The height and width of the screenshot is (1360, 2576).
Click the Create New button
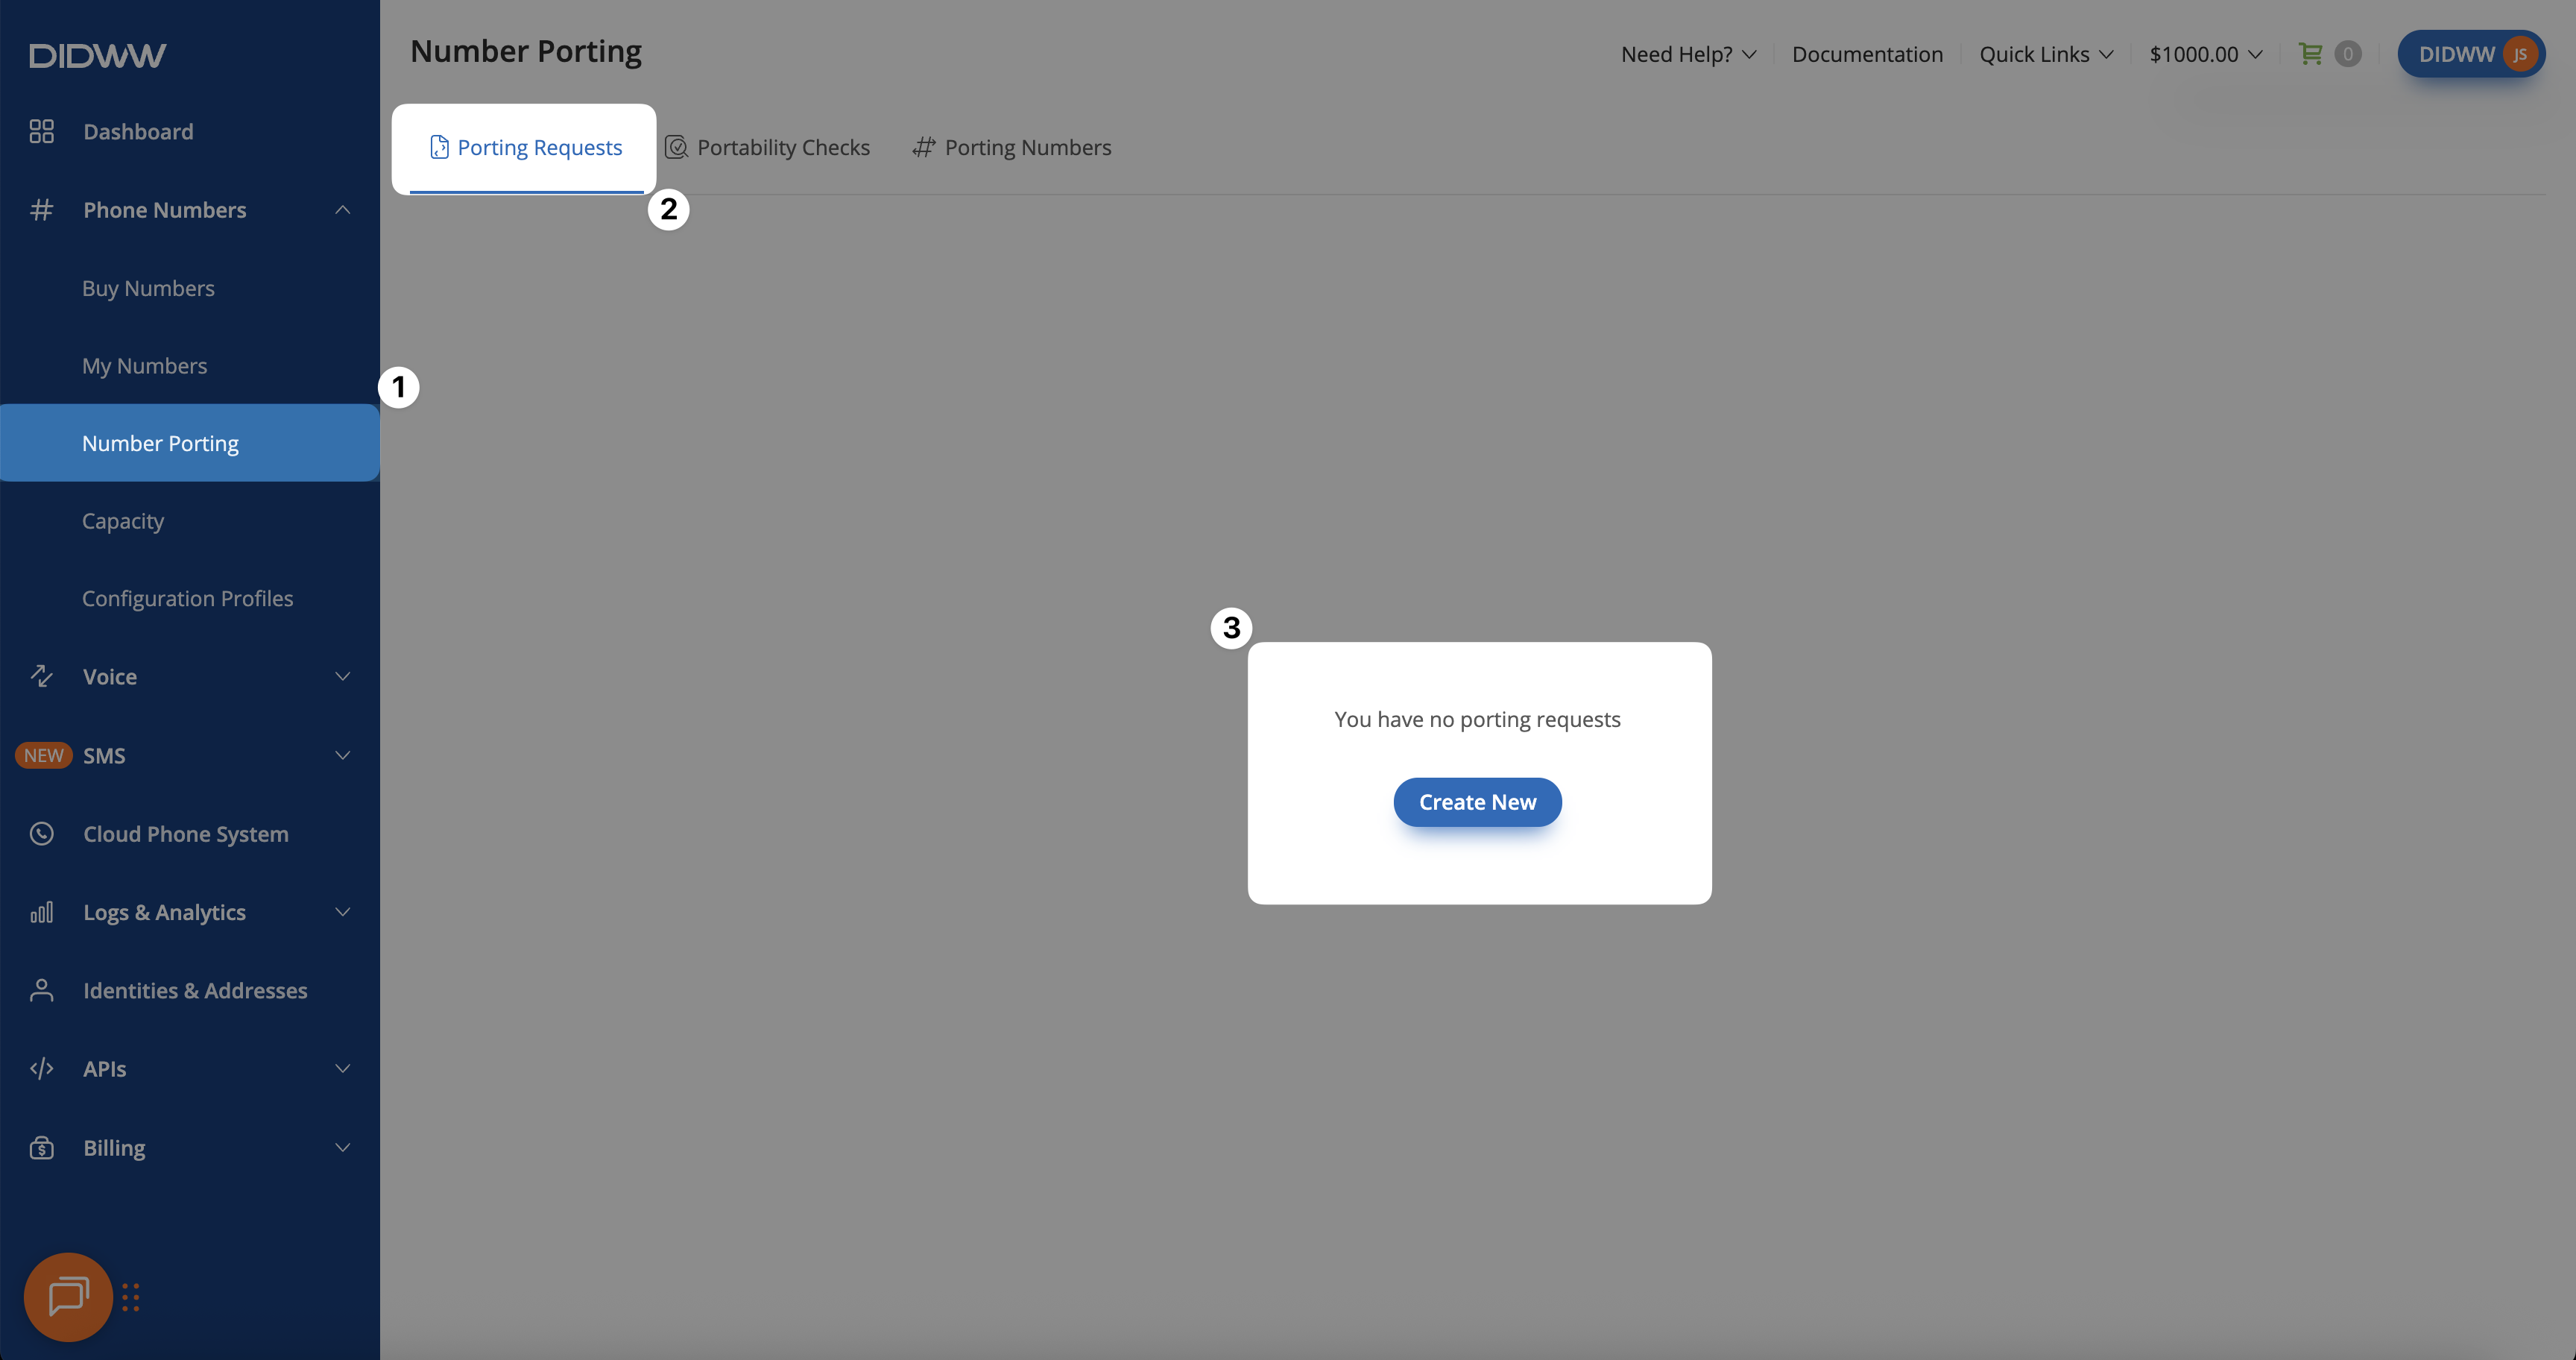(1477, 802)
